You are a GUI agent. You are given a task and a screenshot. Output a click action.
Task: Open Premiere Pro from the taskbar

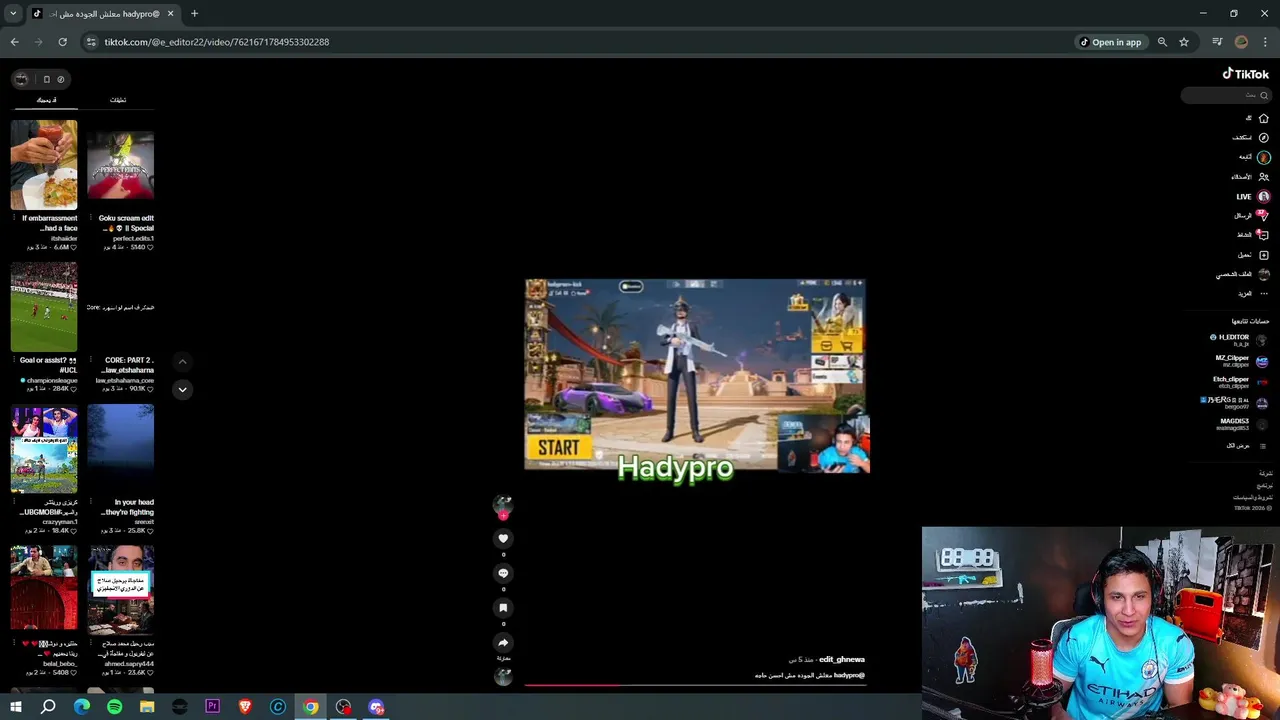pos(212,707)
